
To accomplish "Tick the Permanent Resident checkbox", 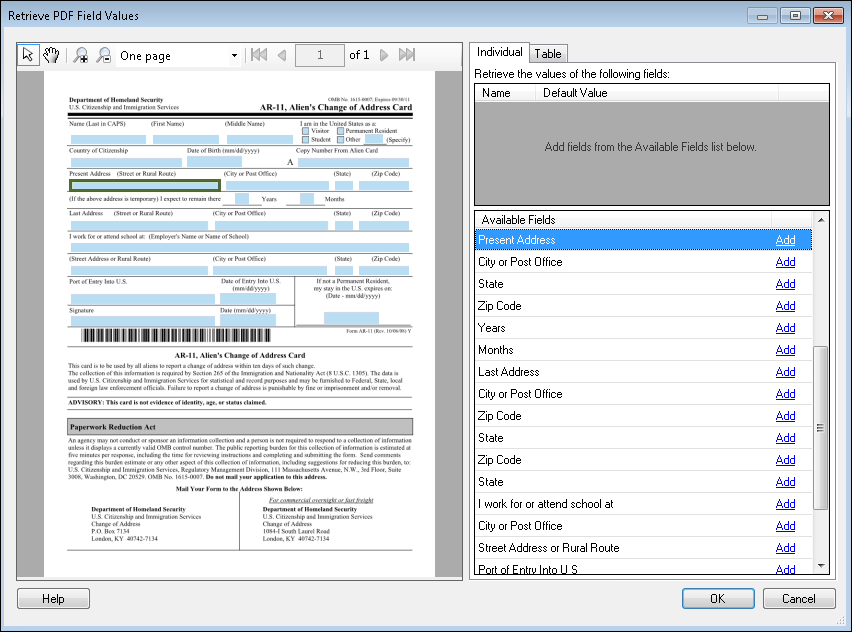I will click(340, 131).
